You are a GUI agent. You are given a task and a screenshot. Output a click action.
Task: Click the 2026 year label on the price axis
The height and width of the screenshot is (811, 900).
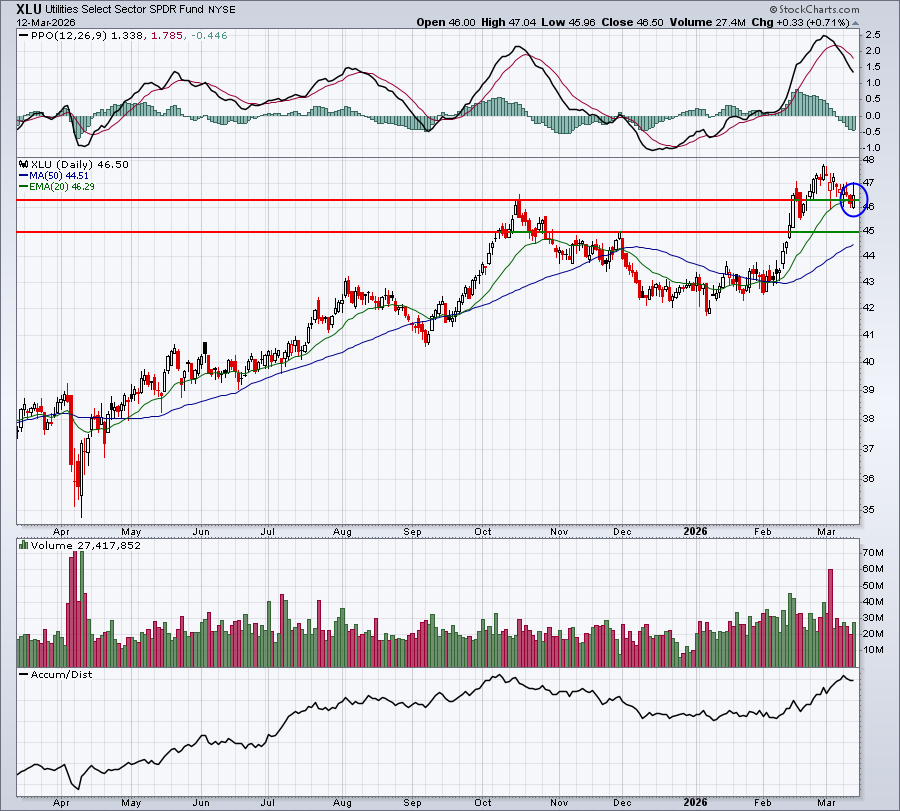[x=695, y=531]
